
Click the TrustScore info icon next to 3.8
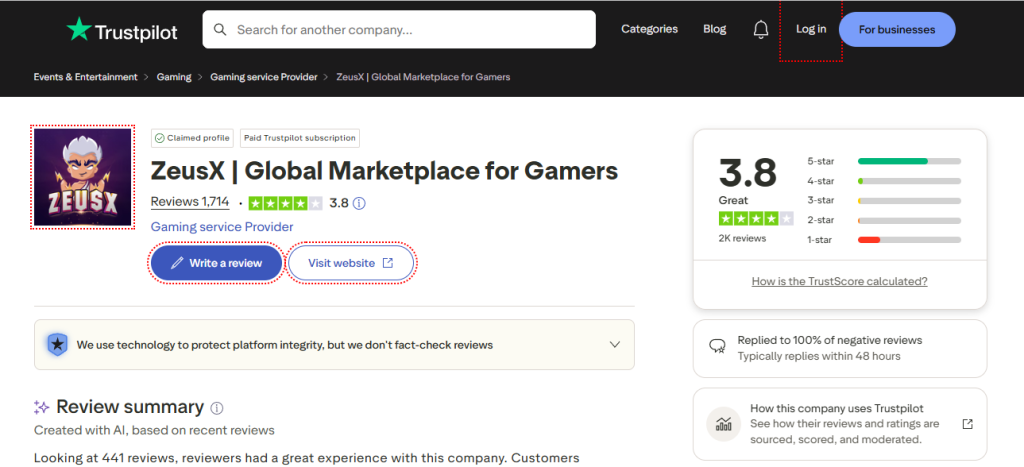[x=359, y=203]
